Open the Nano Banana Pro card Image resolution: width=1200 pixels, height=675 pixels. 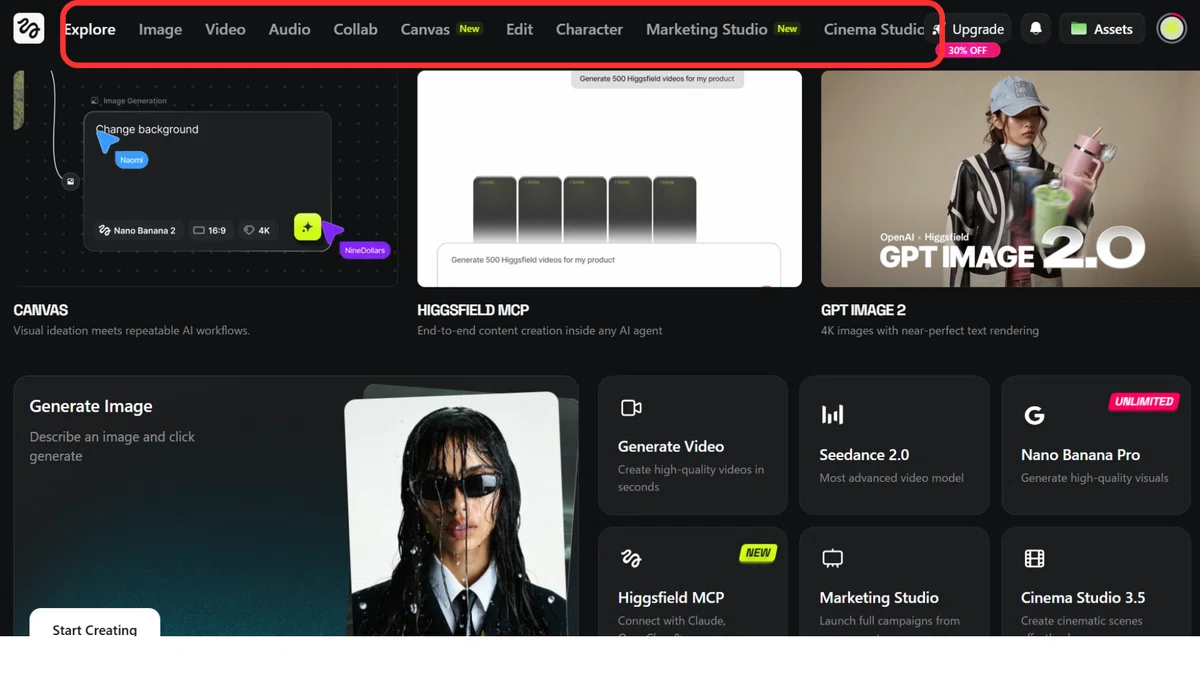pos(1096,445)
